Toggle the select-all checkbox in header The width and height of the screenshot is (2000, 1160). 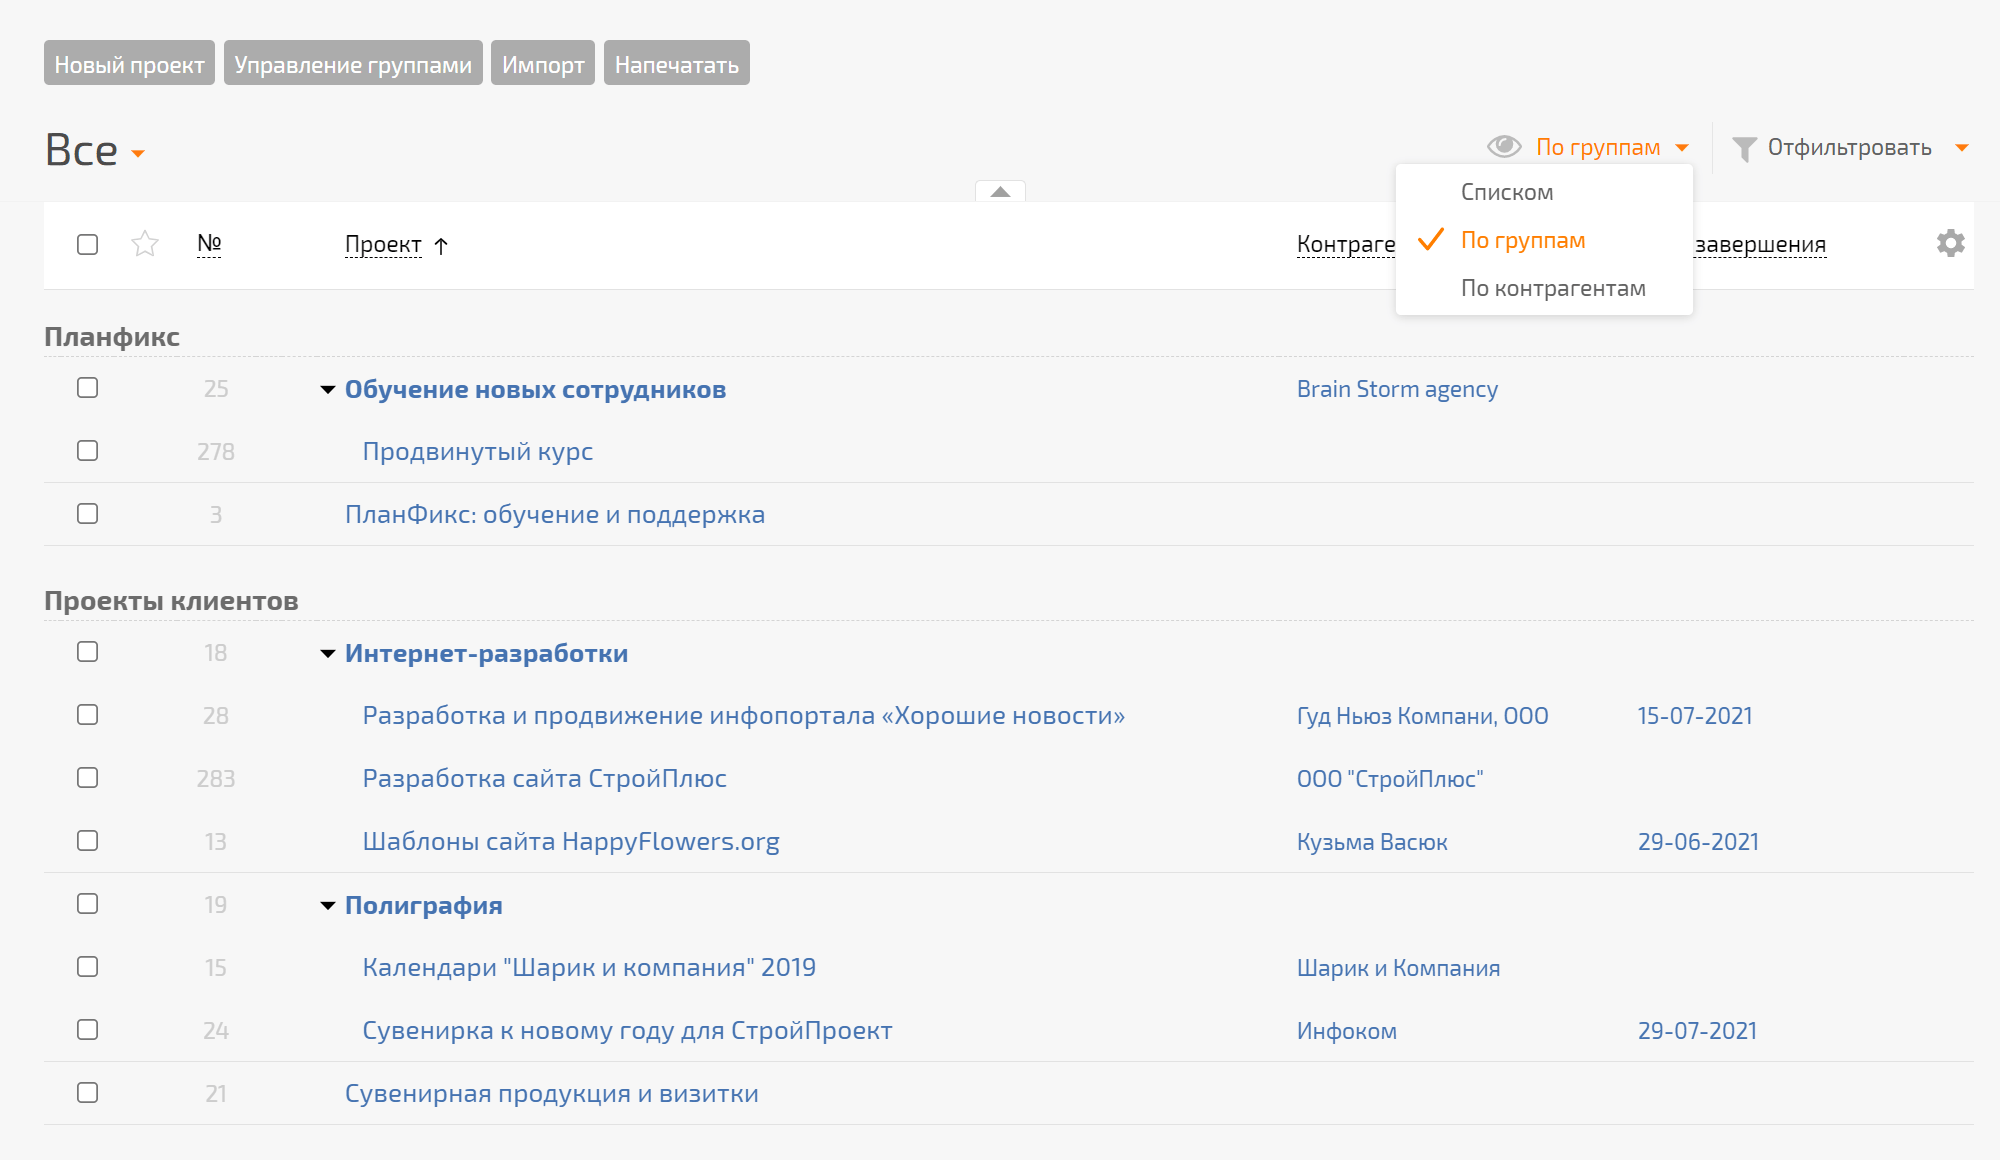(88, 244)
